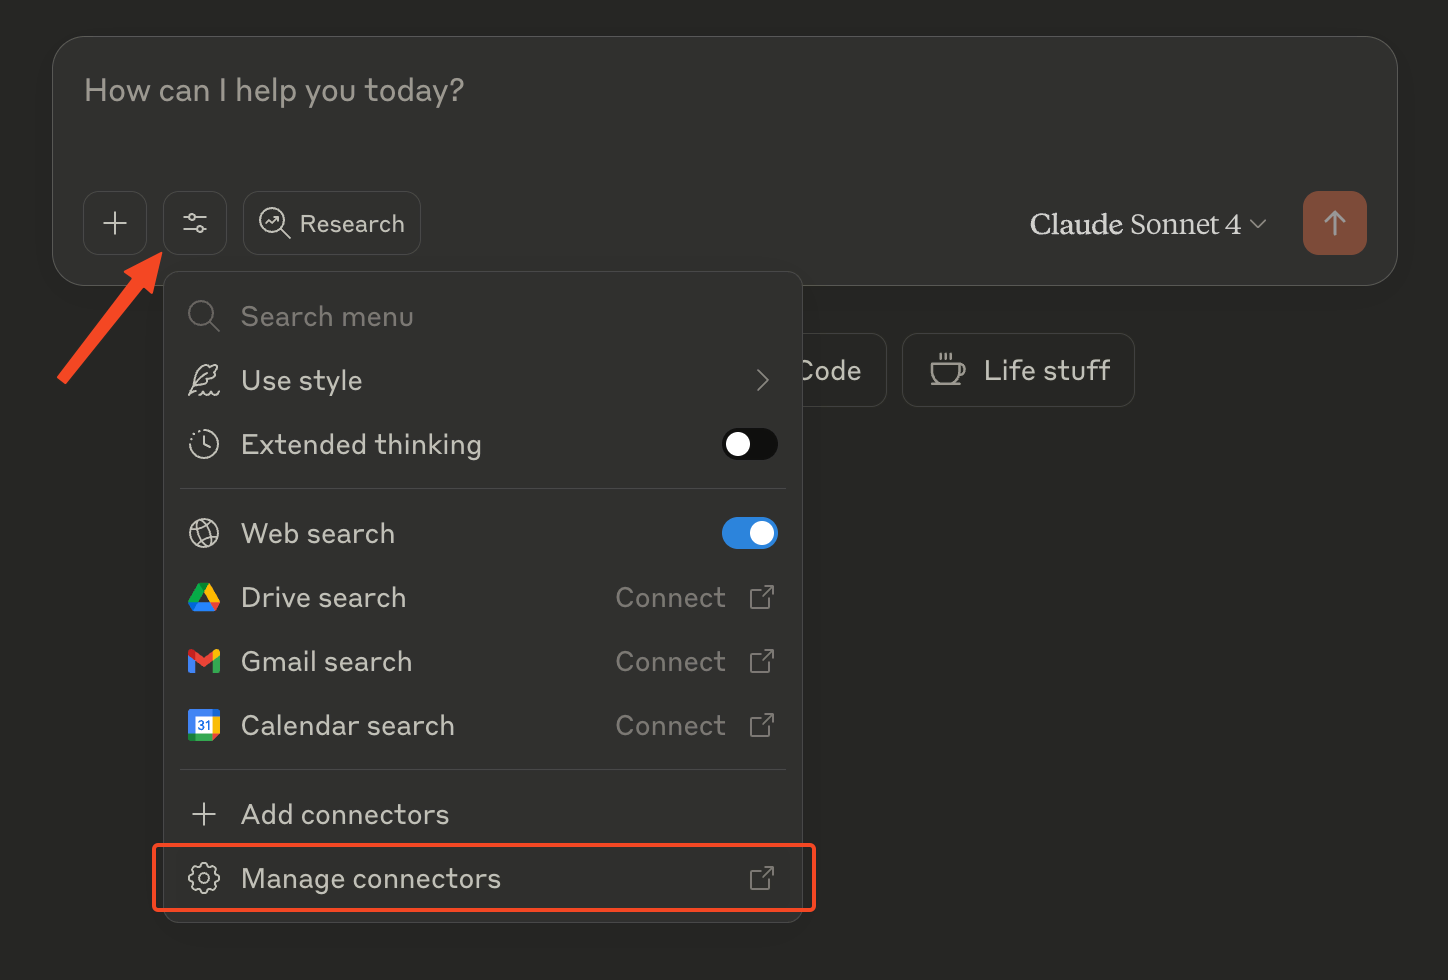Click the partially hidden Code chip

pos(844,370)
